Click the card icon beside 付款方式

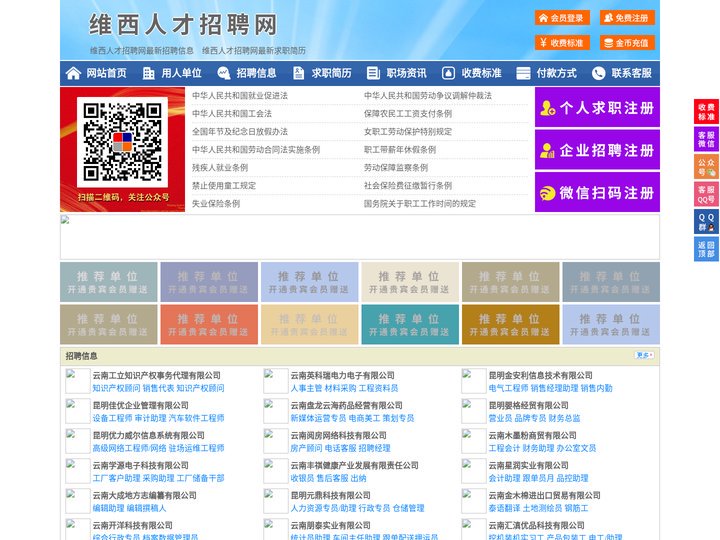523,73
